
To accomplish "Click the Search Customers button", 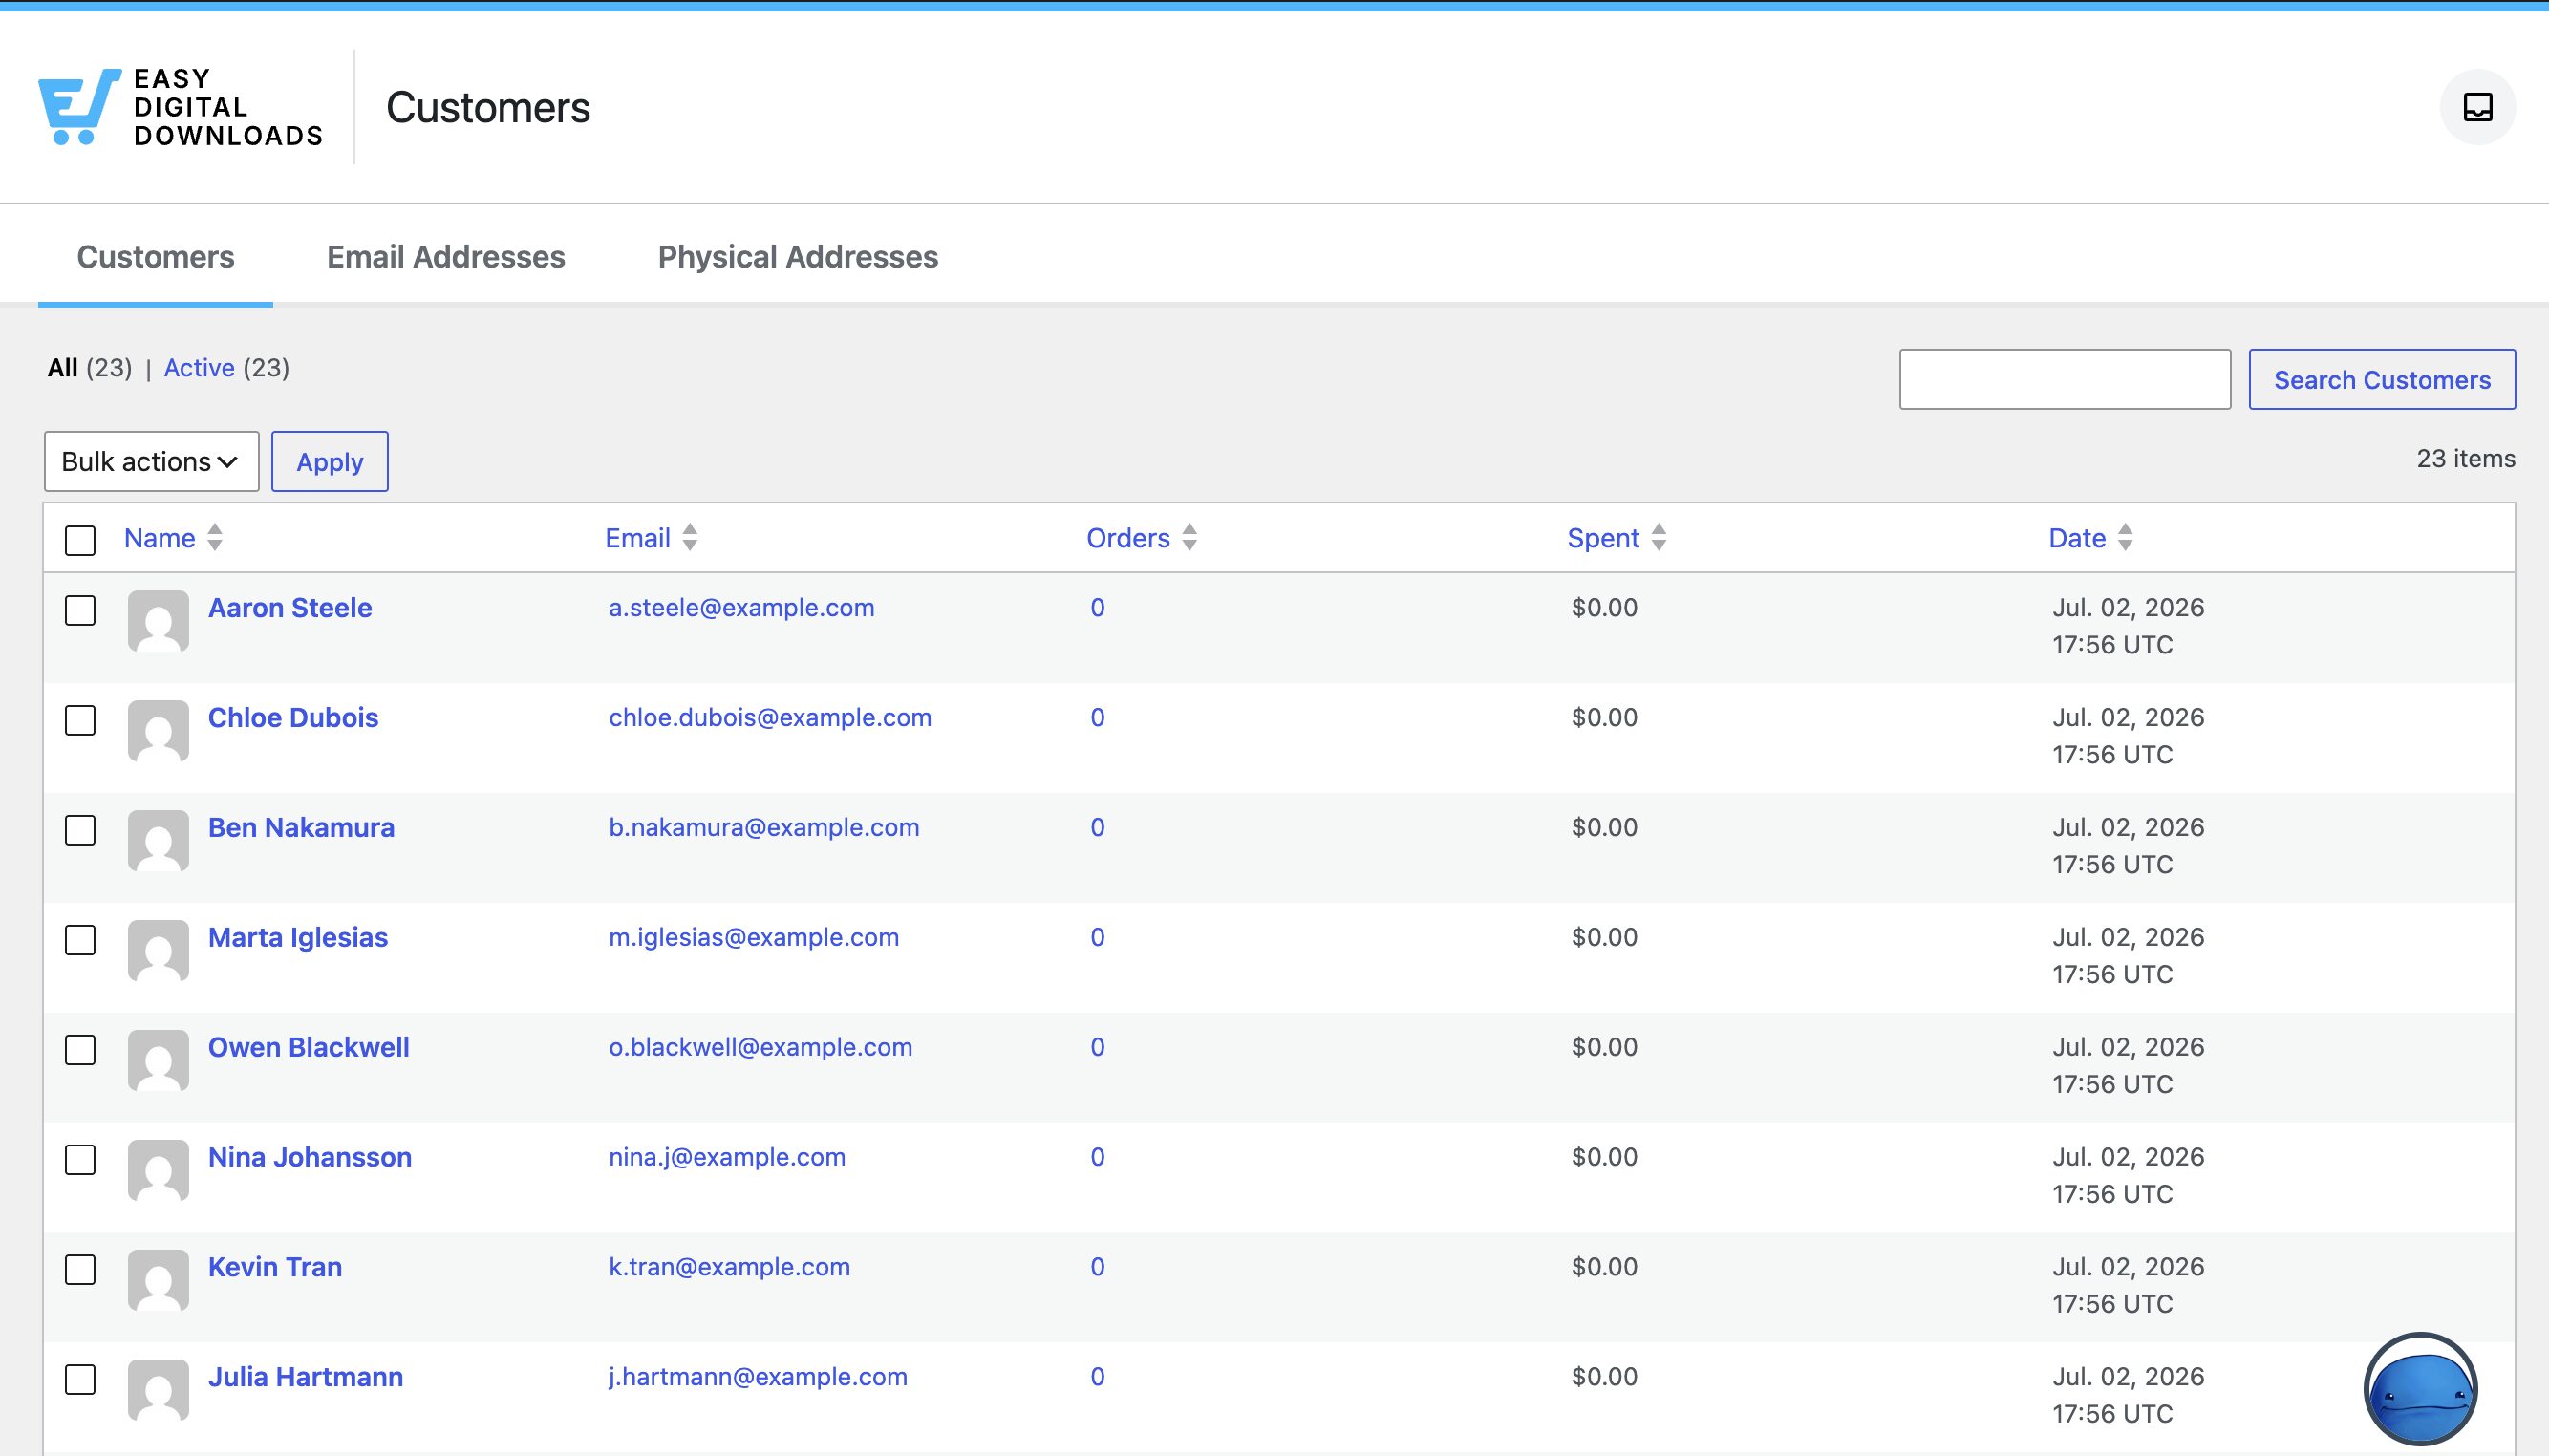I will coord(2382,379).
